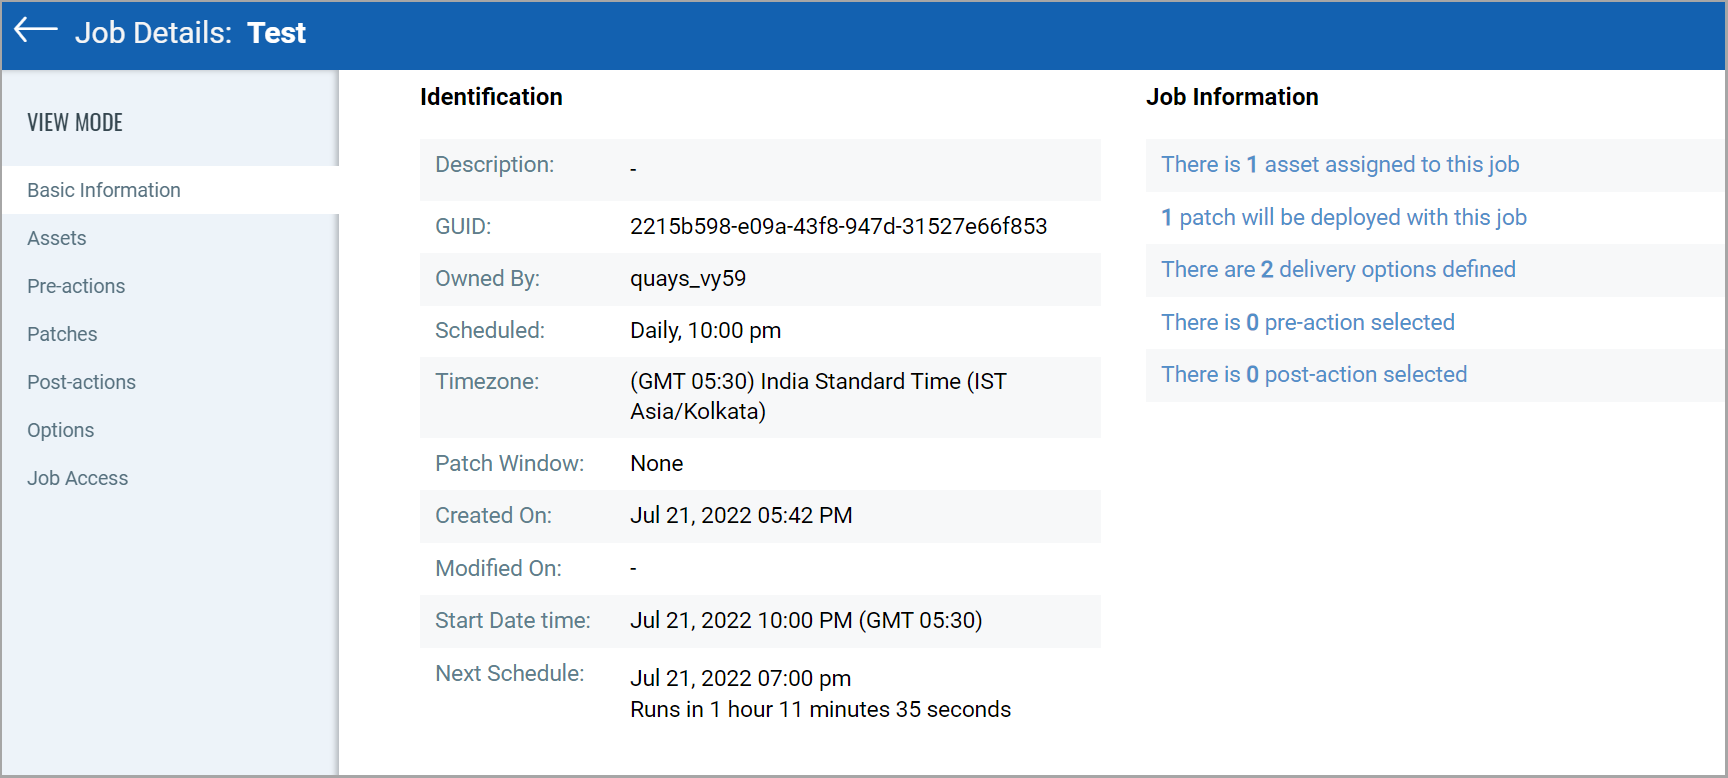Open the Job Access section

pos(77,478)
